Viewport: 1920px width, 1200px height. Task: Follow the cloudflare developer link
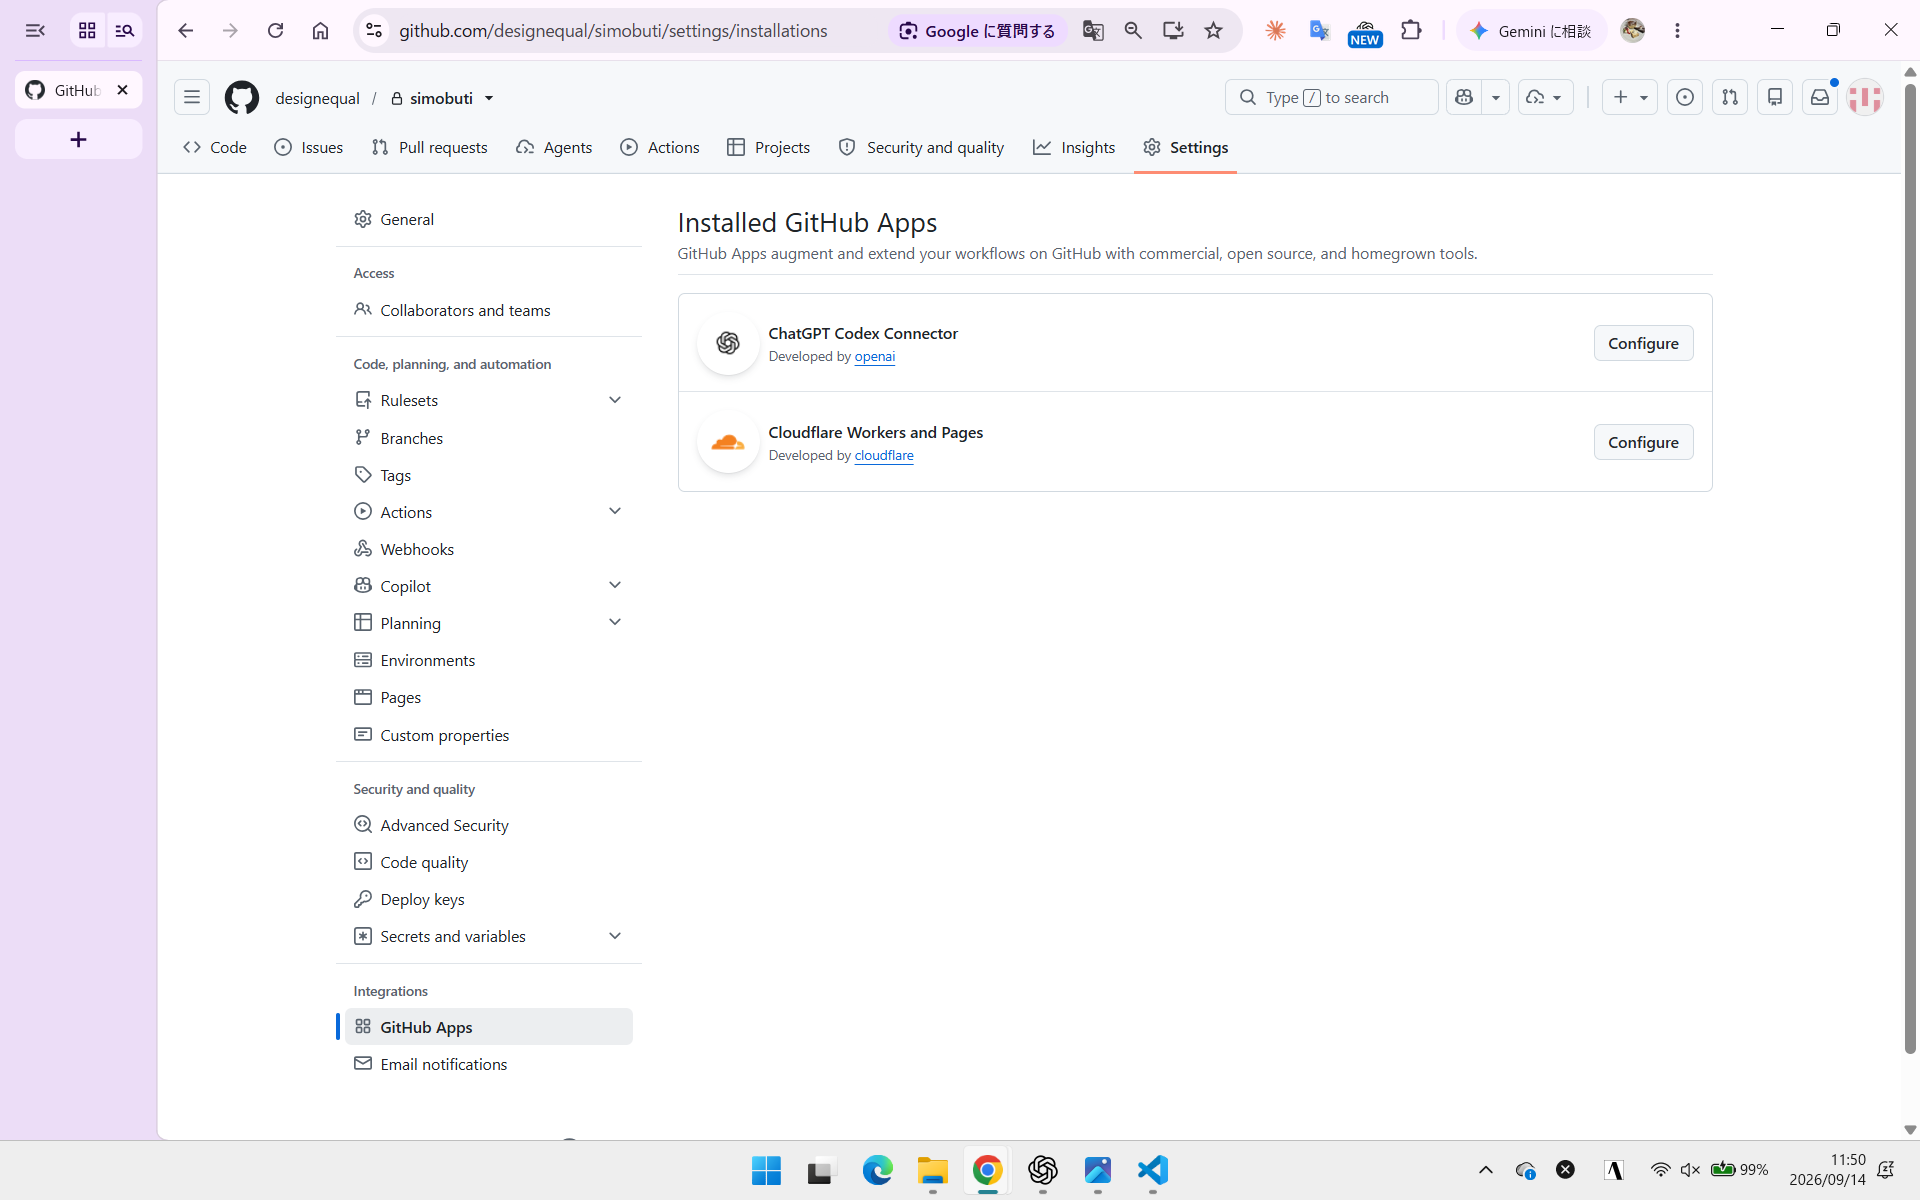(x=883, y=455)
